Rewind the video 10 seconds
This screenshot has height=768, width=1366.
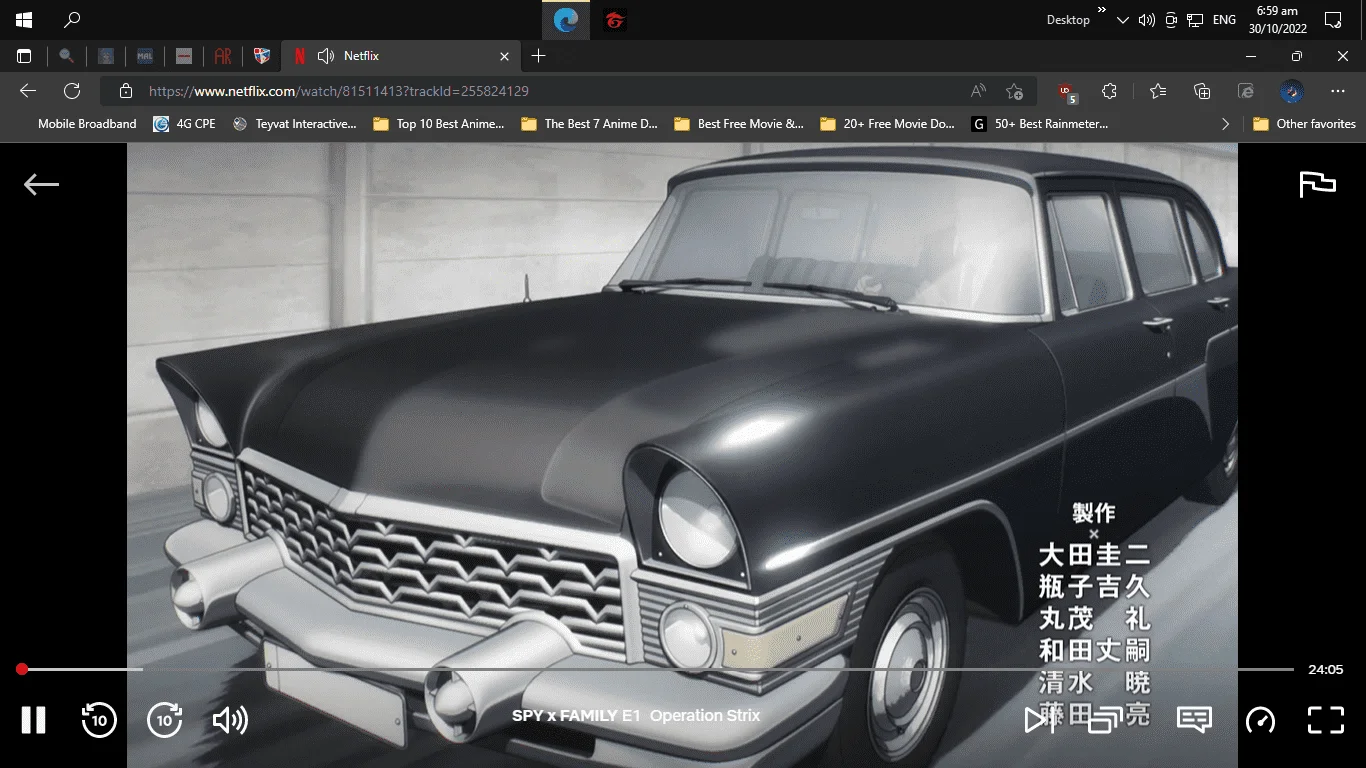[x=99, y=720]
